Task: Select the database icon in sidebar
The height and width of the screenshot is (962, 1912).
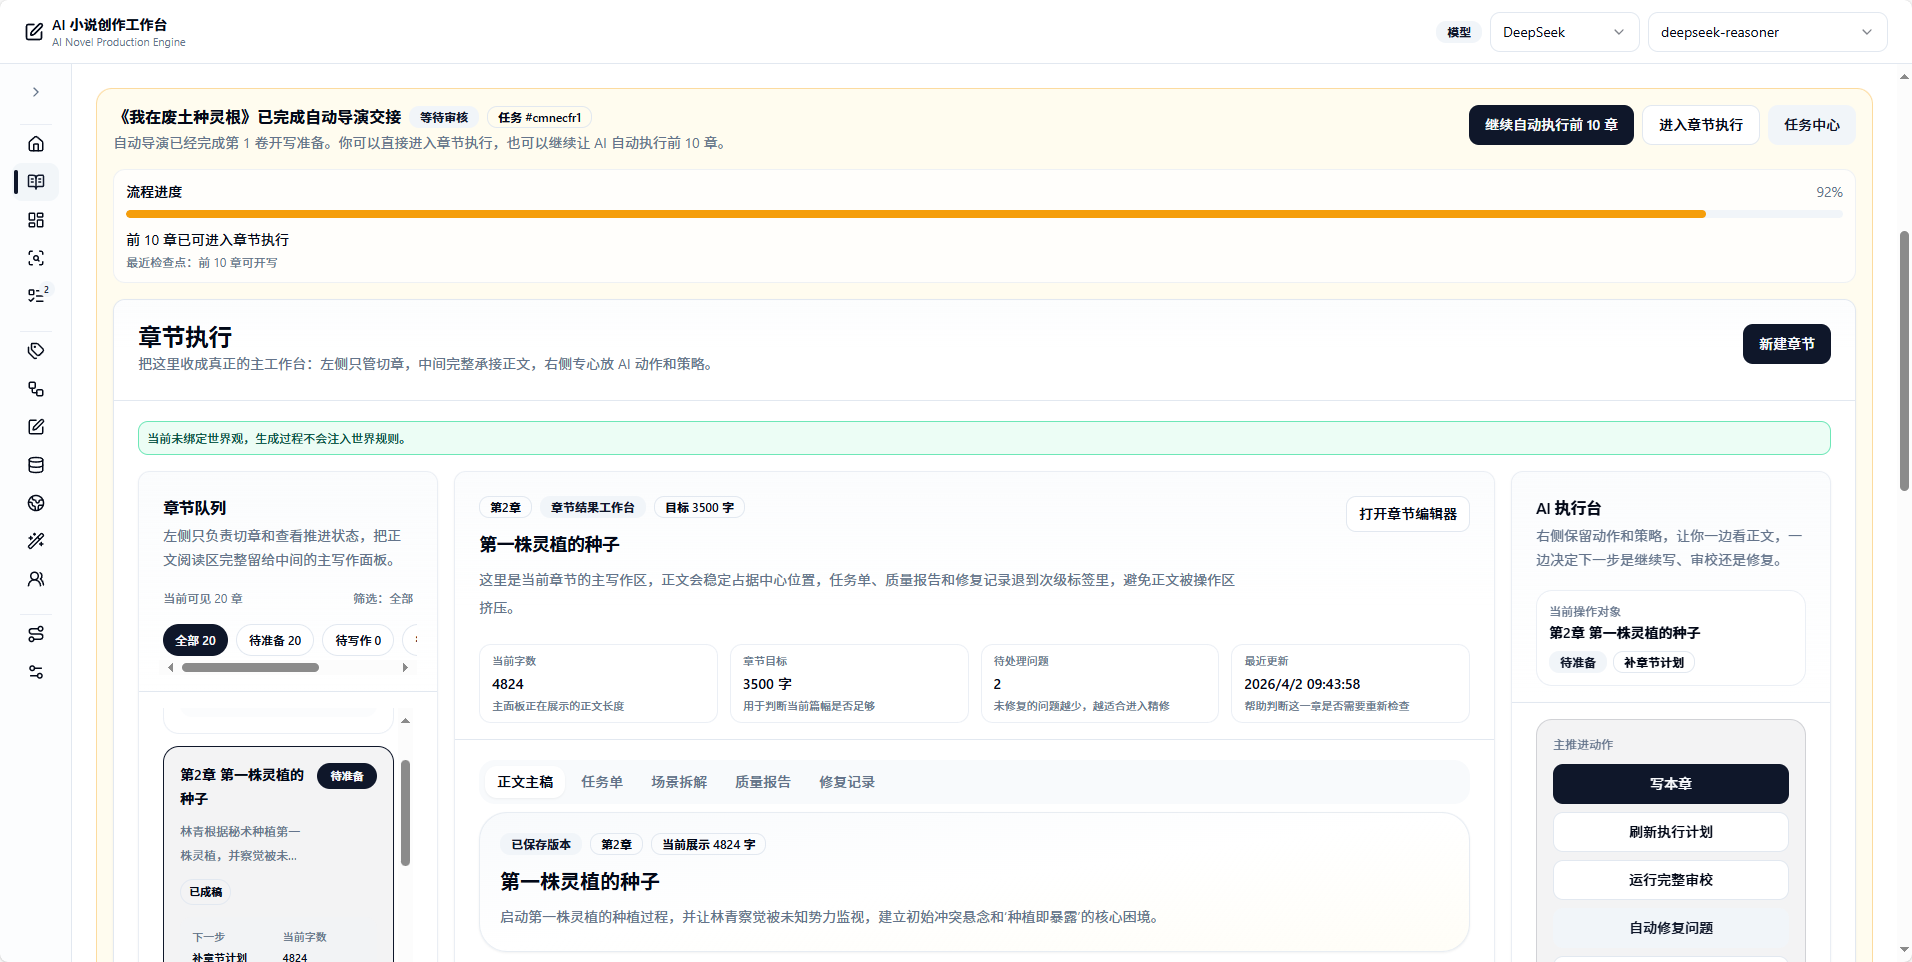Action: tap(36, 465)
